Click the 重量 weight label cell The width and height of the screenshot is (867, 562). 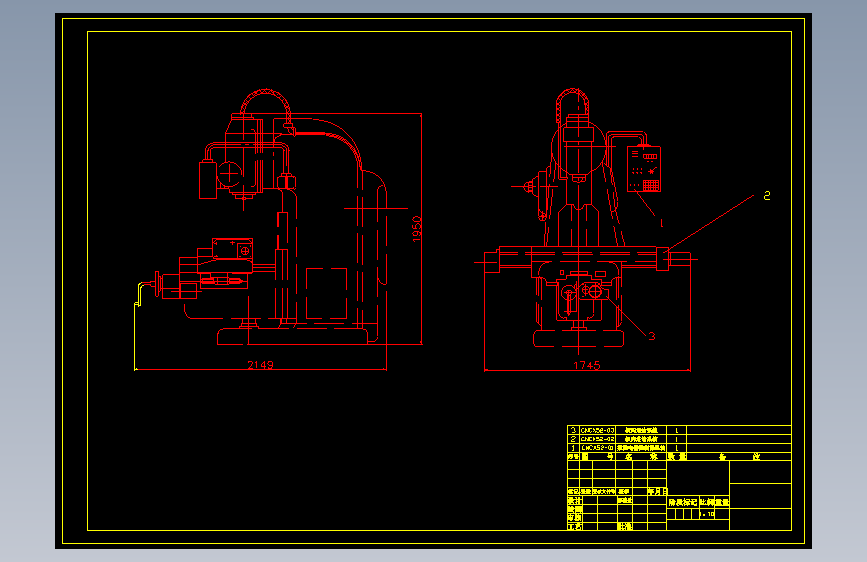[x=722, y=502]
